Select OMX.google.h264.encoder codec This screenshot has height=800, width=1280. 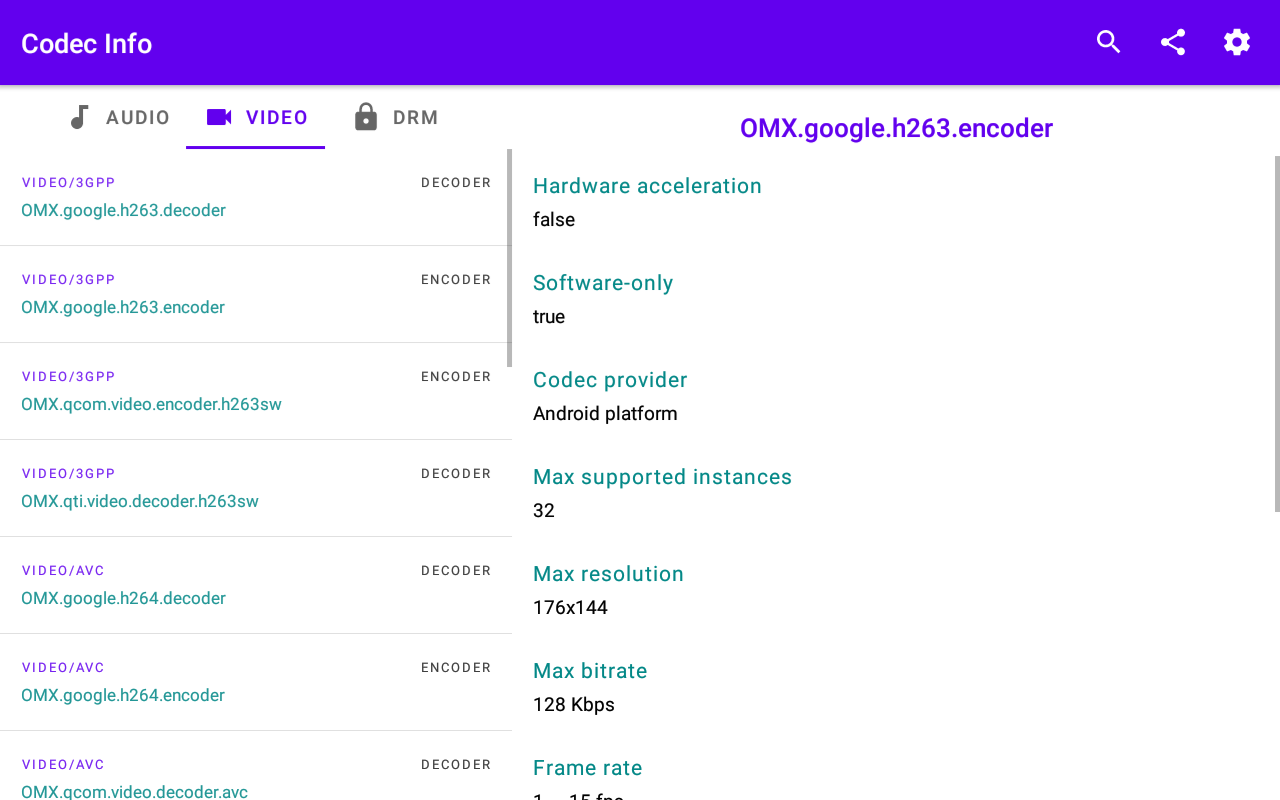pyautogui.click(x=123, y=695)
